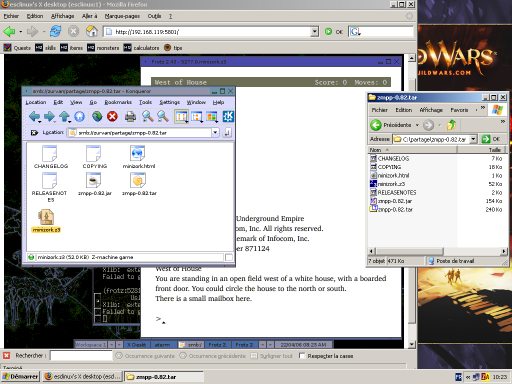Image resolution: width=512 pixels, height=384 pixels.
Task: Zoom out with second Konqueror magnifier
Action: 163,116
